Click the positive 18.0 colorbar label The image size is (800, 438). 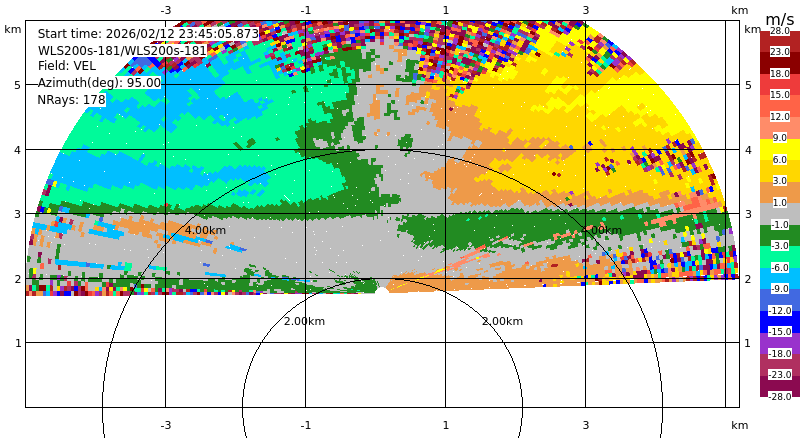click(x=780, y=74)
